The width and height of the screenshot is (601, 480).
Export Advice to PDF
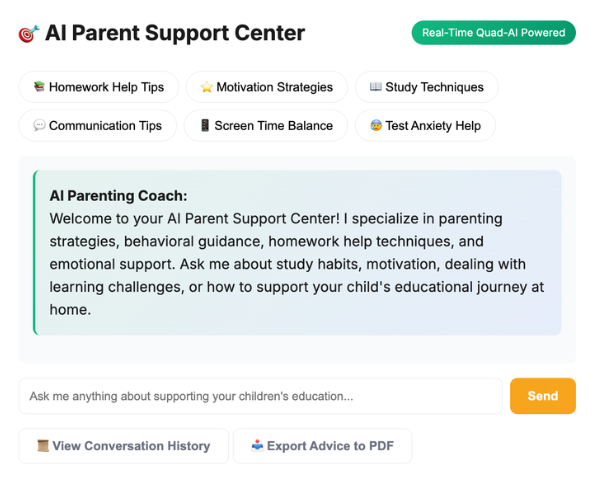click(322, 446)
